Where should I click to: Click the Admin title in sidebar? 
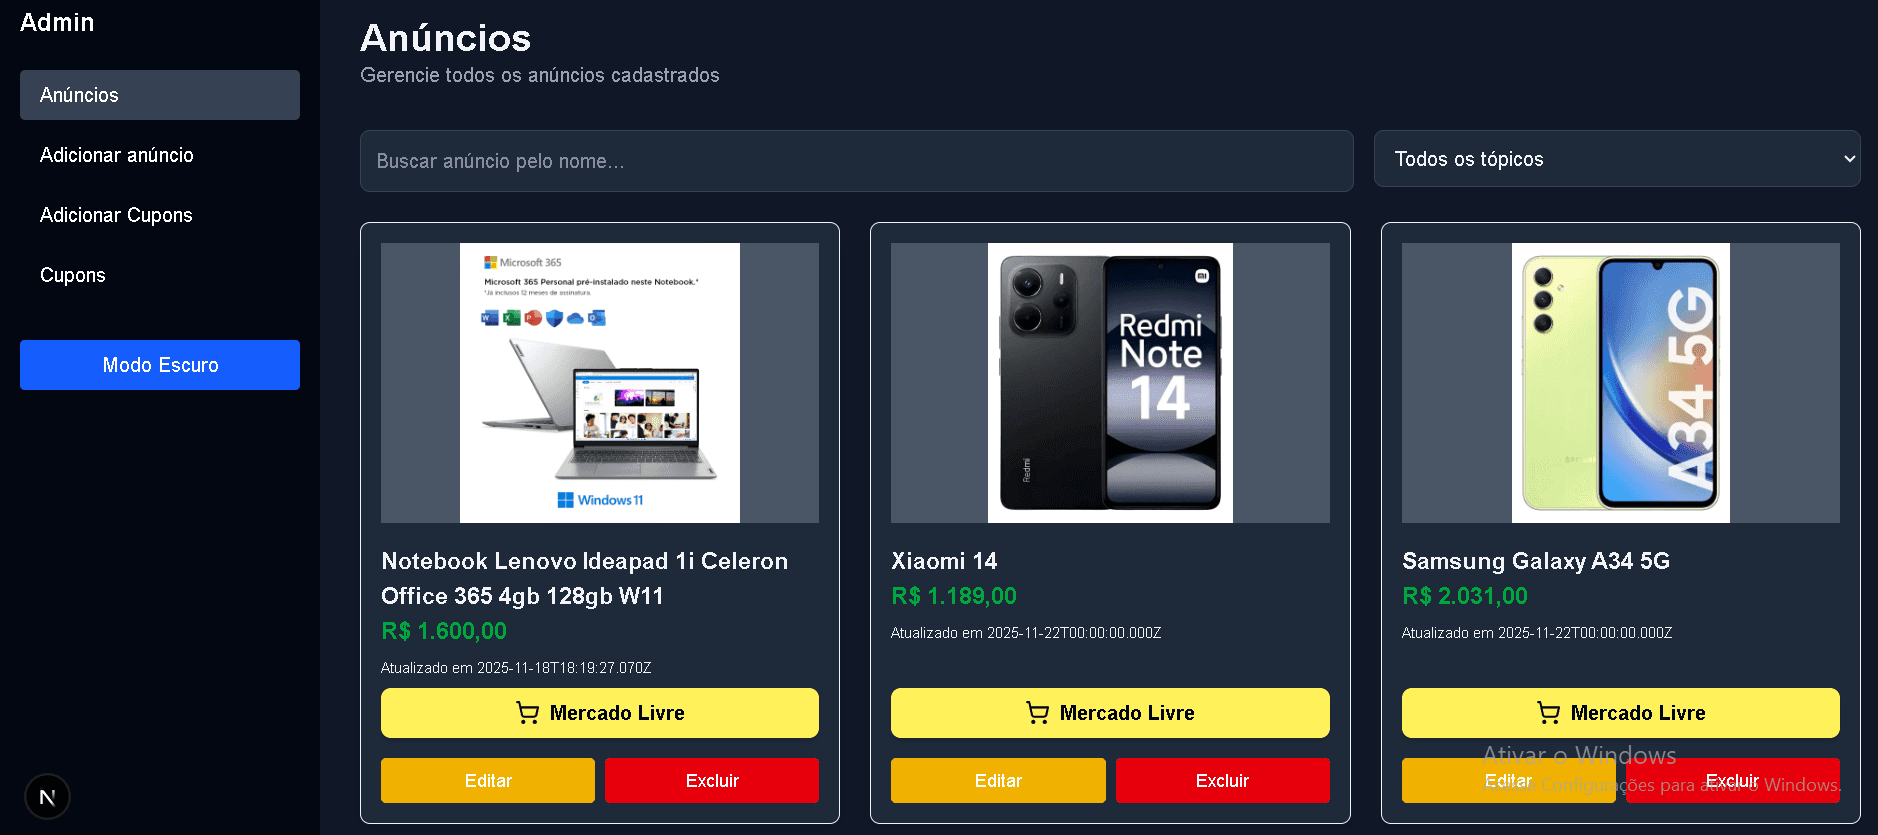pyautogui.click(x=57, y=22)
